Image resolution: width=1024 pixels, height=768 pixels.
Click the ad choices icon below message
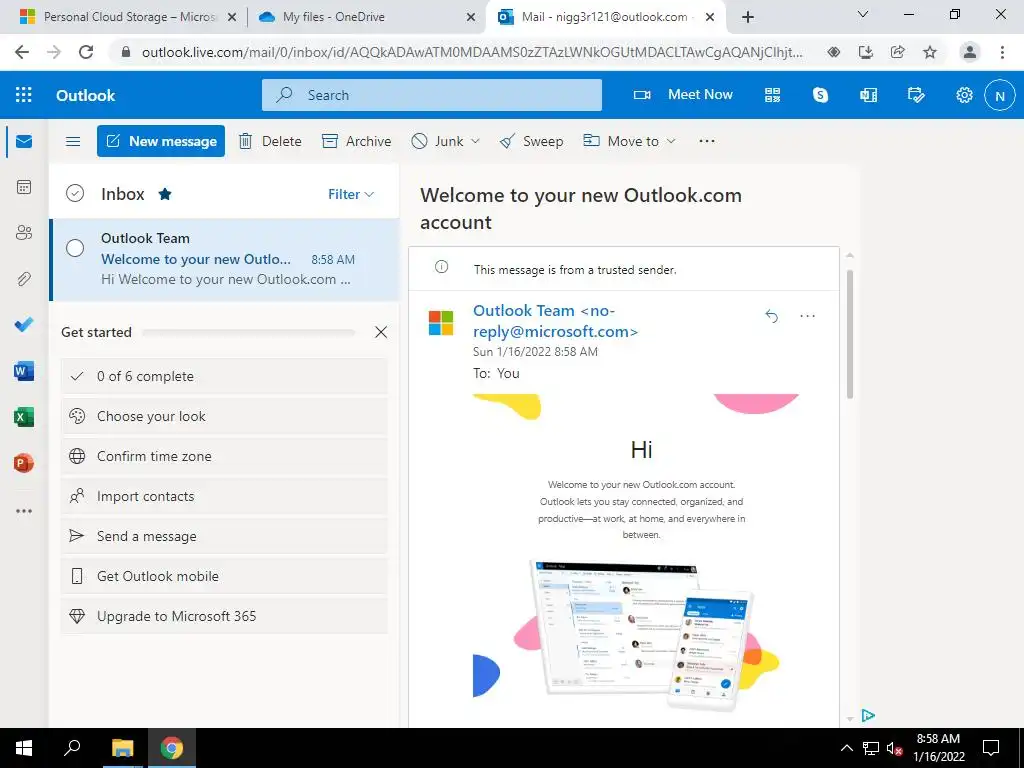[868, 716]
